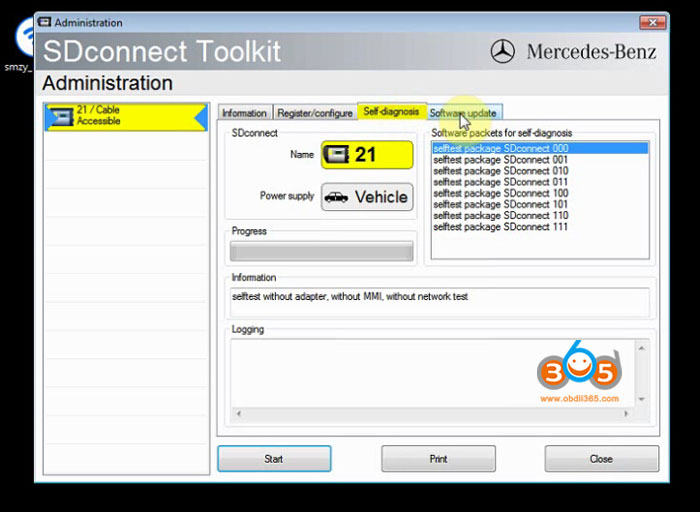
Task: Click the Print button
Action: (438, 458)
